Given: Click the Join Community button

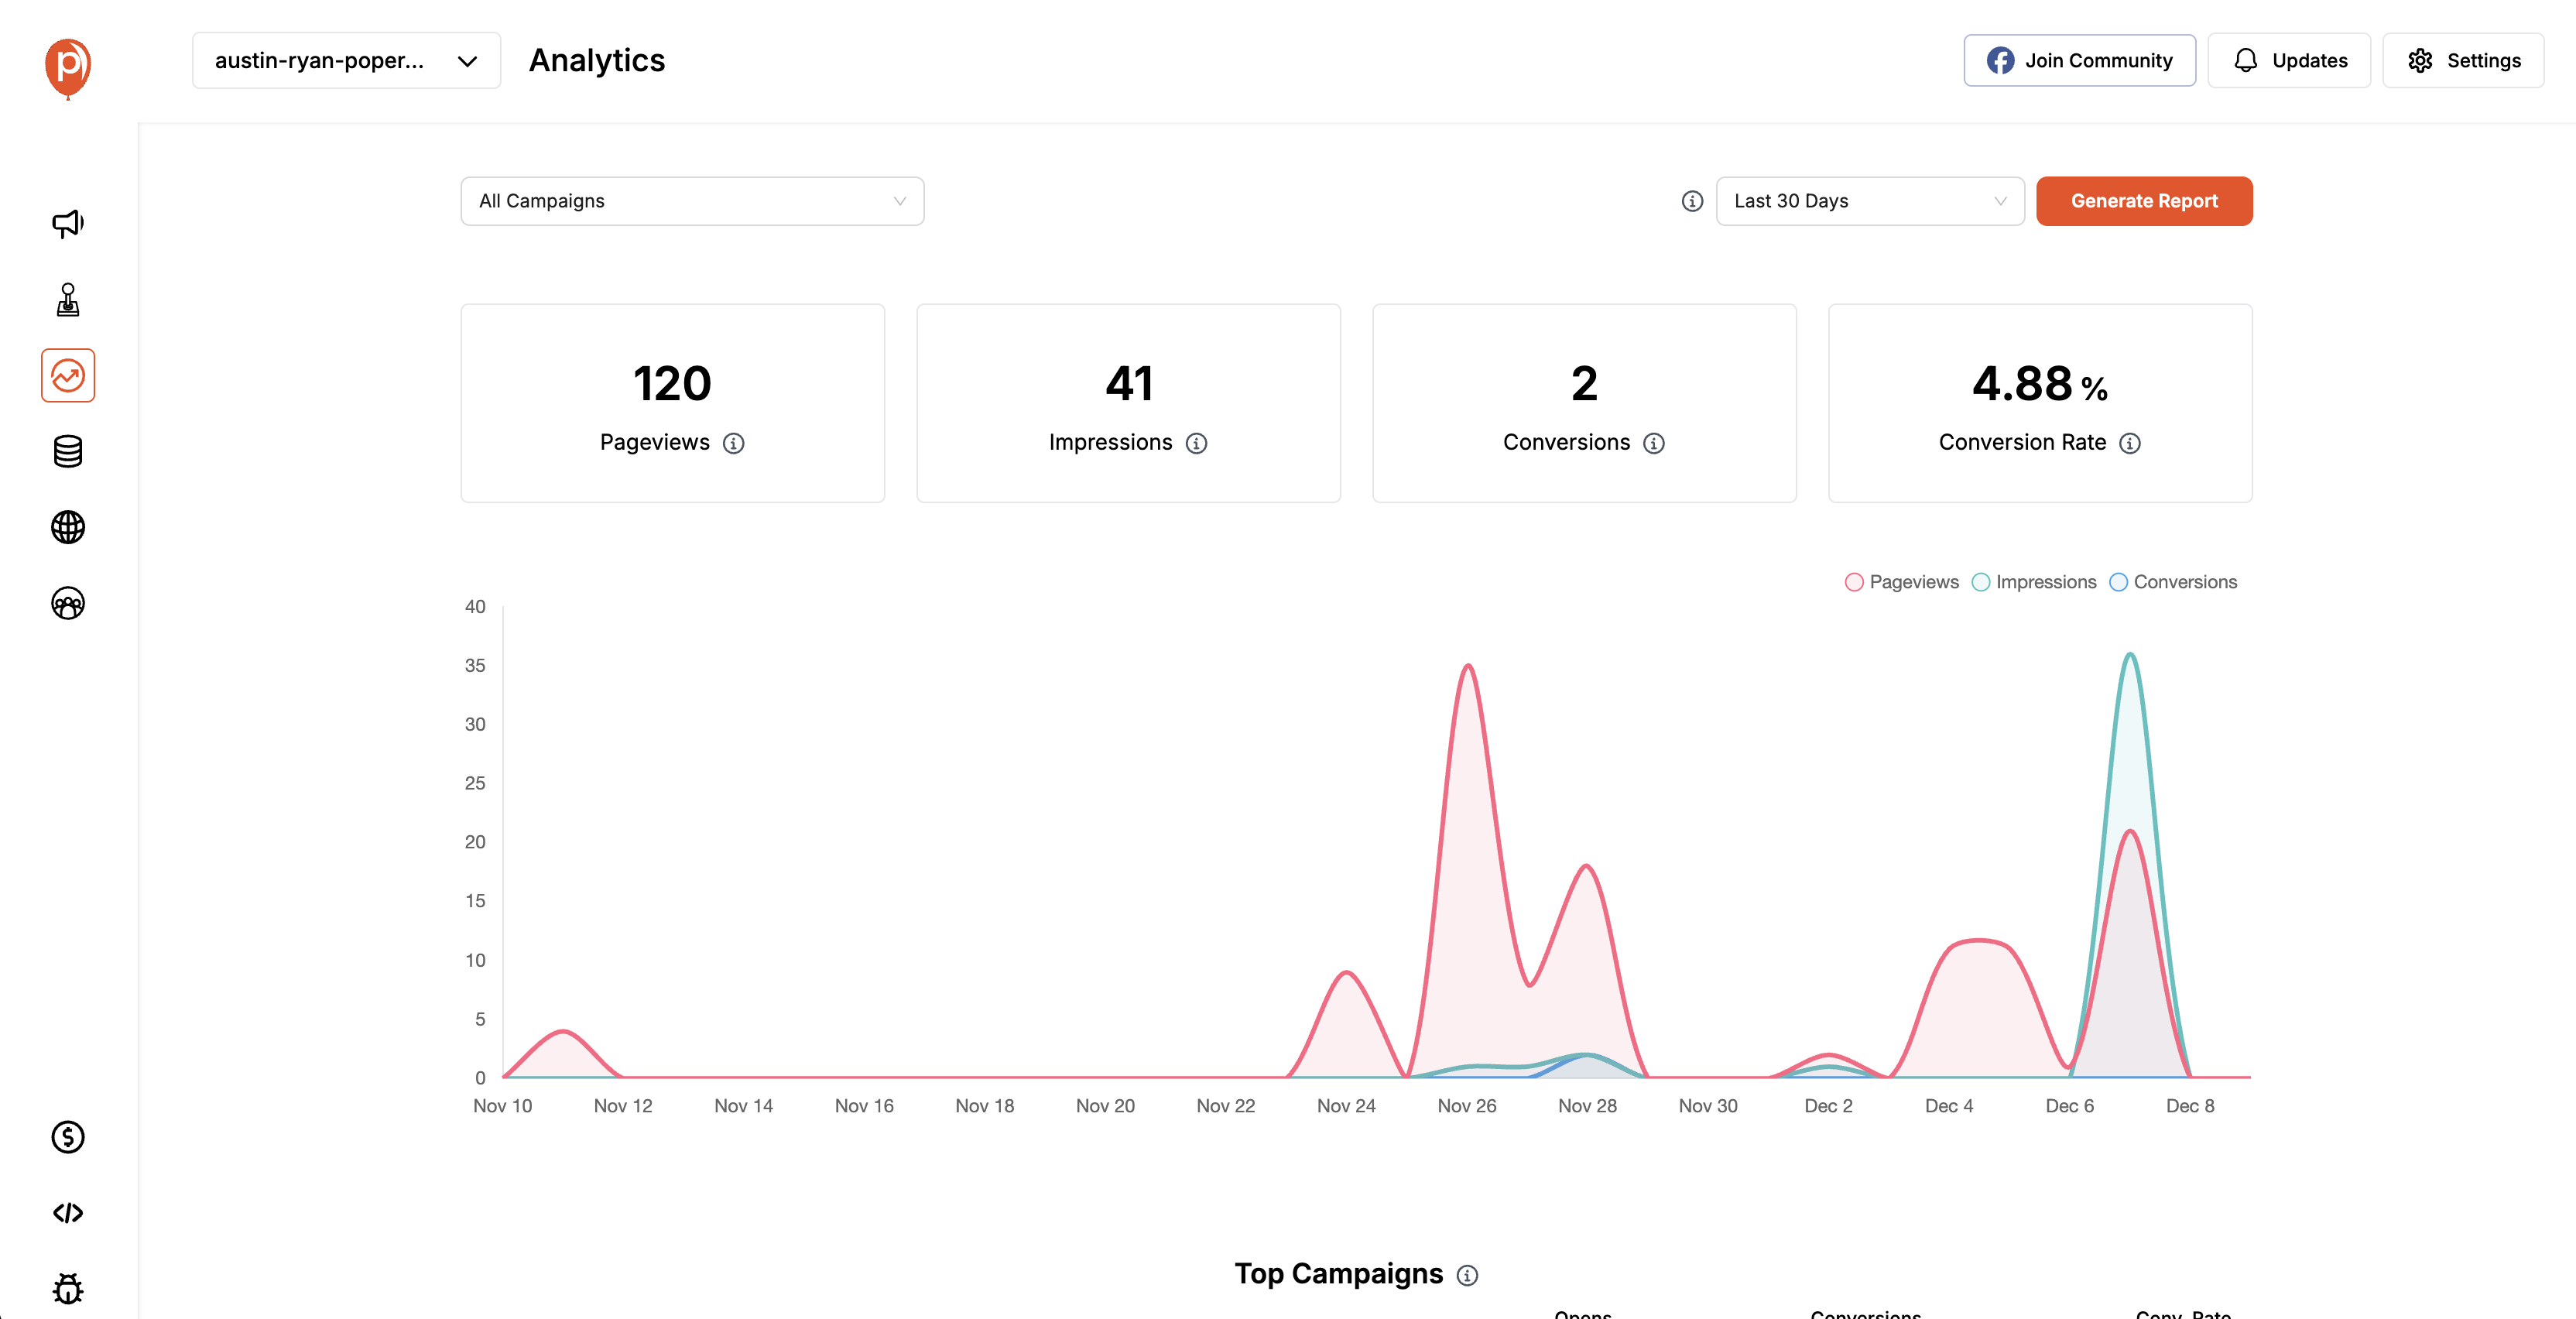Looking at the screenshot, I should click(2079, 61).
